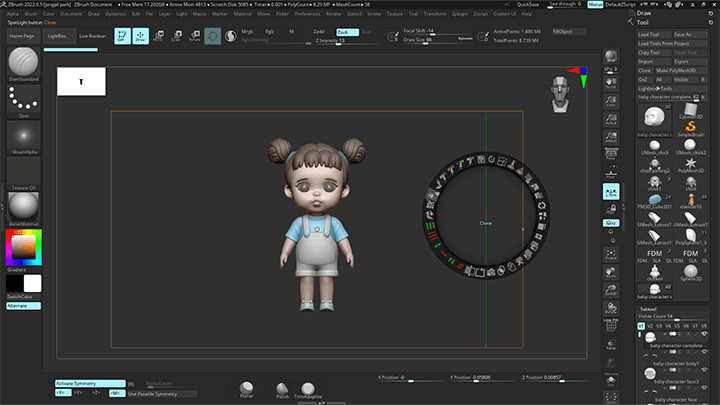Click the head-shaped camera view indicator
Viewport: 720px width, 405px height.
(x=560, y=95)
